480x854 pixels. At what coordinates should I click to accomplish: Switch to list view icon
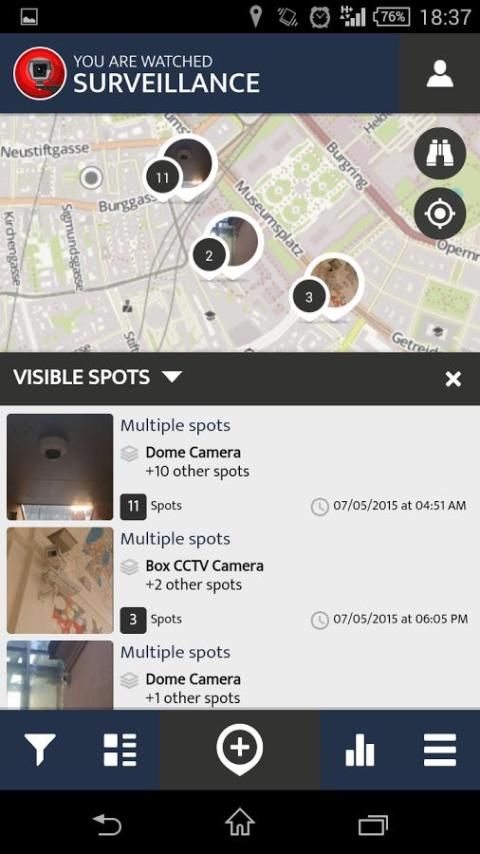120,749
